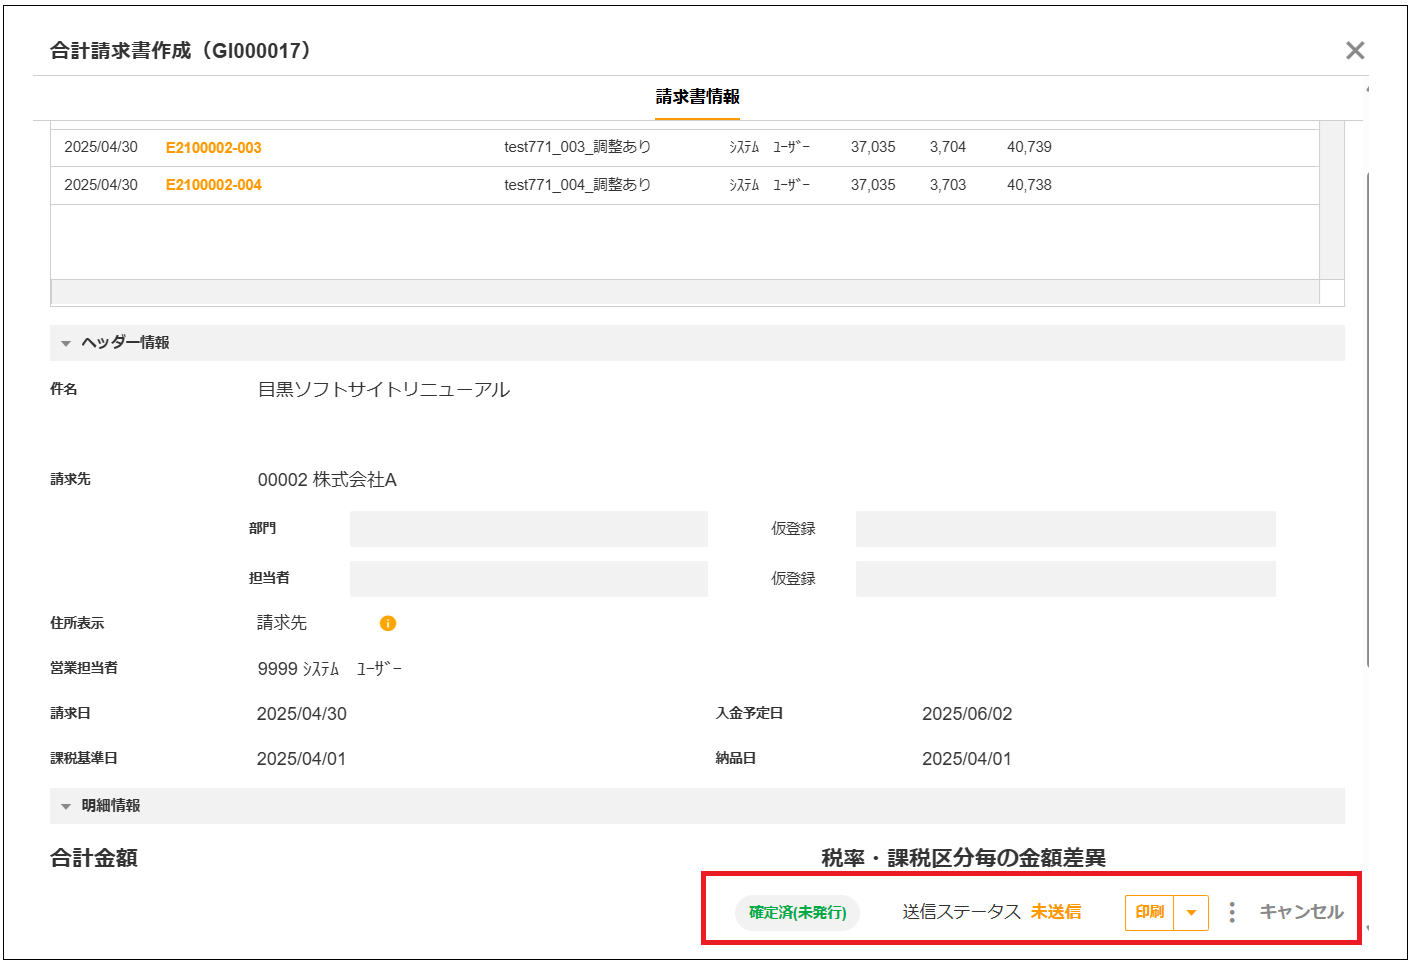Click the 税率・課税区分毎の金額差異 heading
The width and height of the screenshot is (1413, 962).
(x=964, y=858)
